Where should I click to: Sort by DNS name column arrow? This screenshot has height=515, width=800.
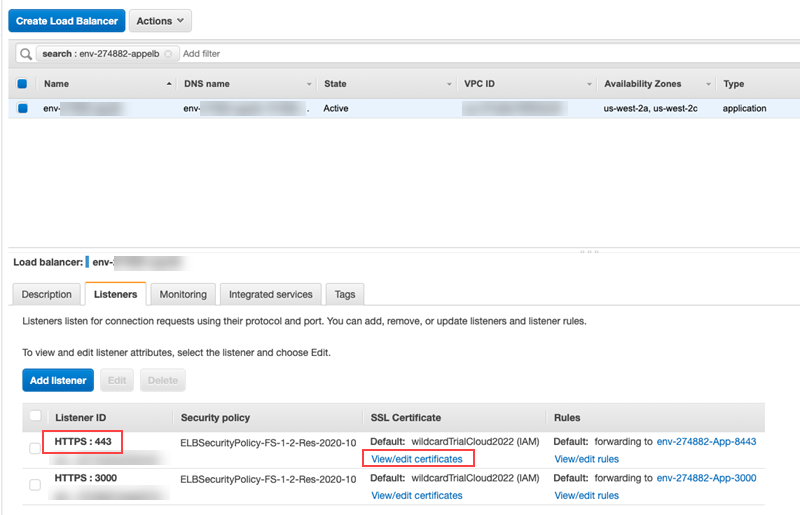[308, 84]
